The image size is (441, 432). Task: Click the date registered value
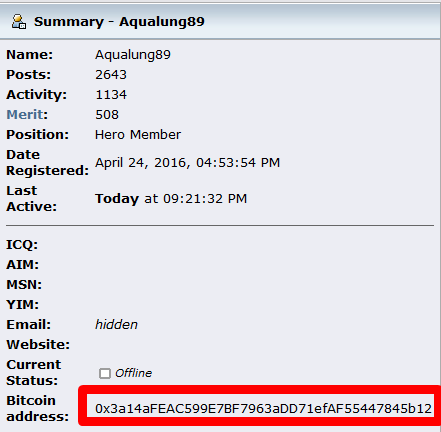pyautogui.click(x=187, y=163)
